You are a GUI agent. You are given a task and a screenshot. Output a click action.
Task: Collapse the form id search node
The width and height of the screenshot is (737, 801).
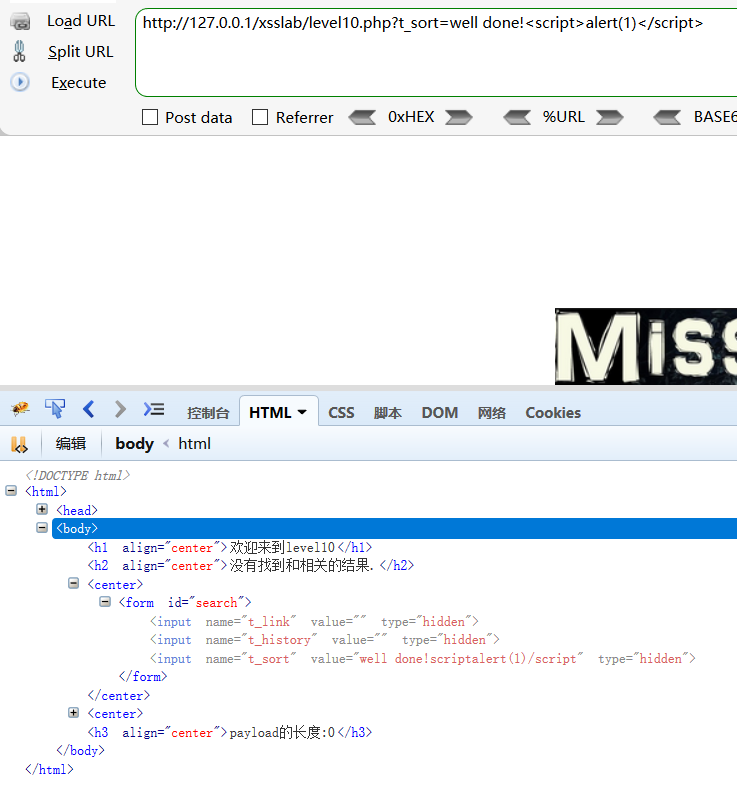(105, 602)
